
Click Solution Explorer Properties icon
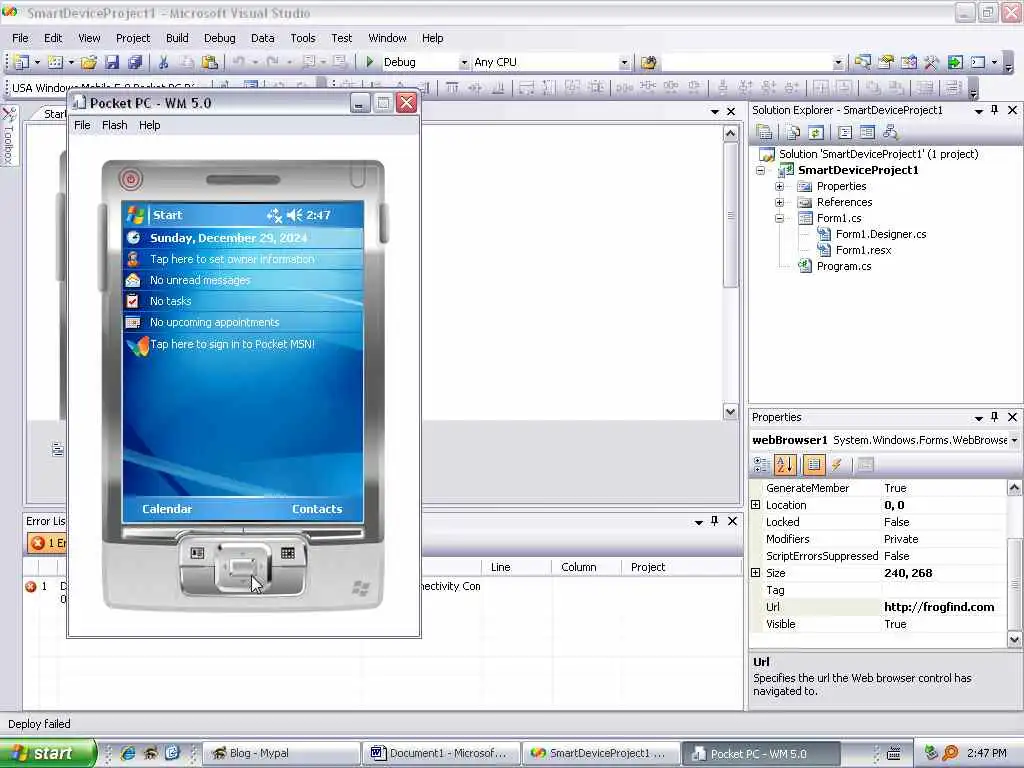pos(764,133)
